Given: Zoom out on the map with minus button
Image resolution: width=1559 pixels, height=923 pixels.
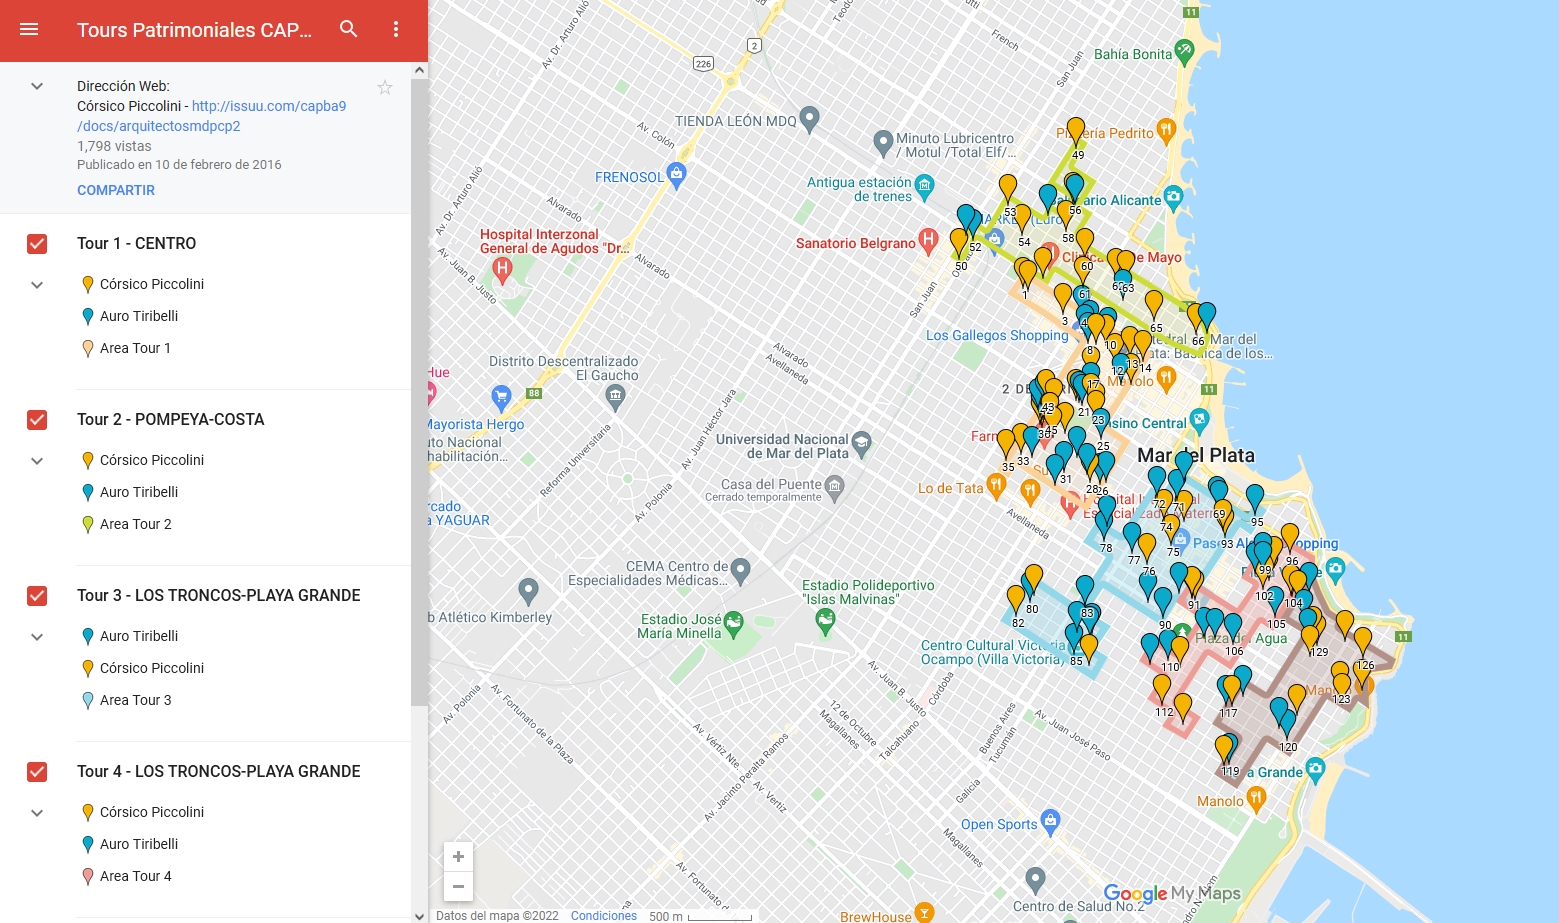Looking at the screenshot, I should pyautogui.click(x=458, y=886).
